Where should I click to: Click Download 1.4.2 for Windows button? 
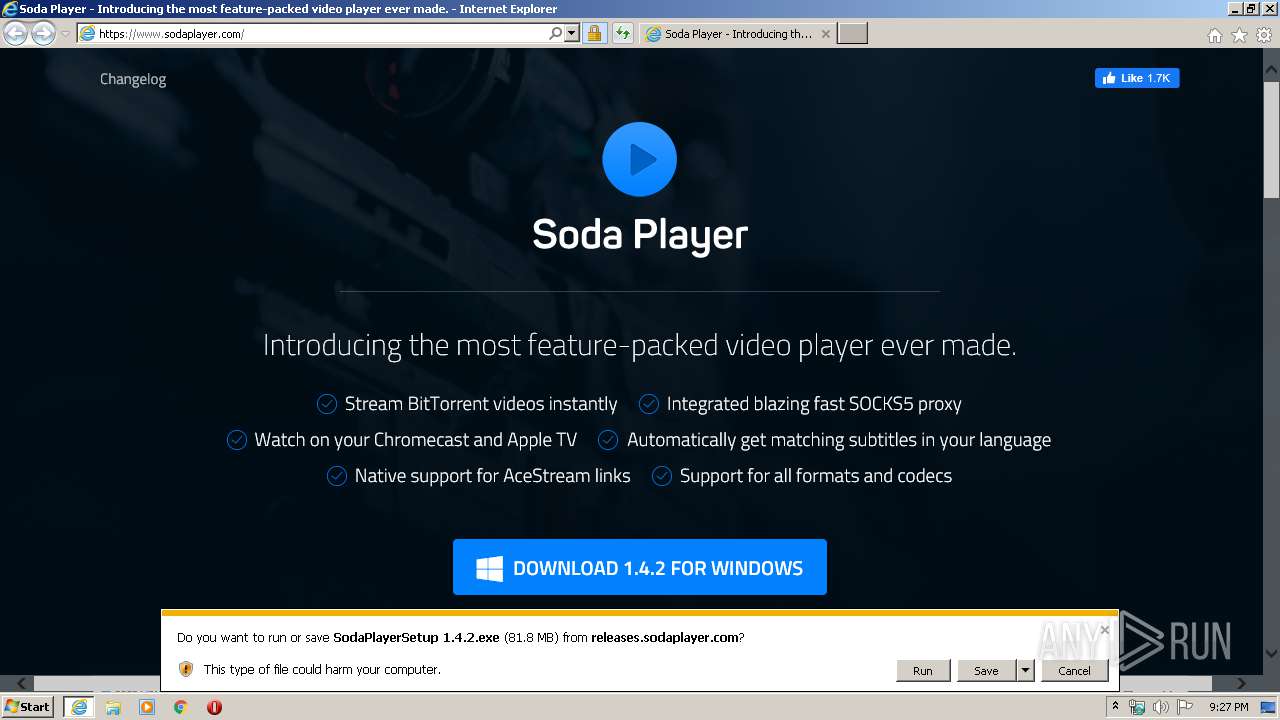(640, 567)
